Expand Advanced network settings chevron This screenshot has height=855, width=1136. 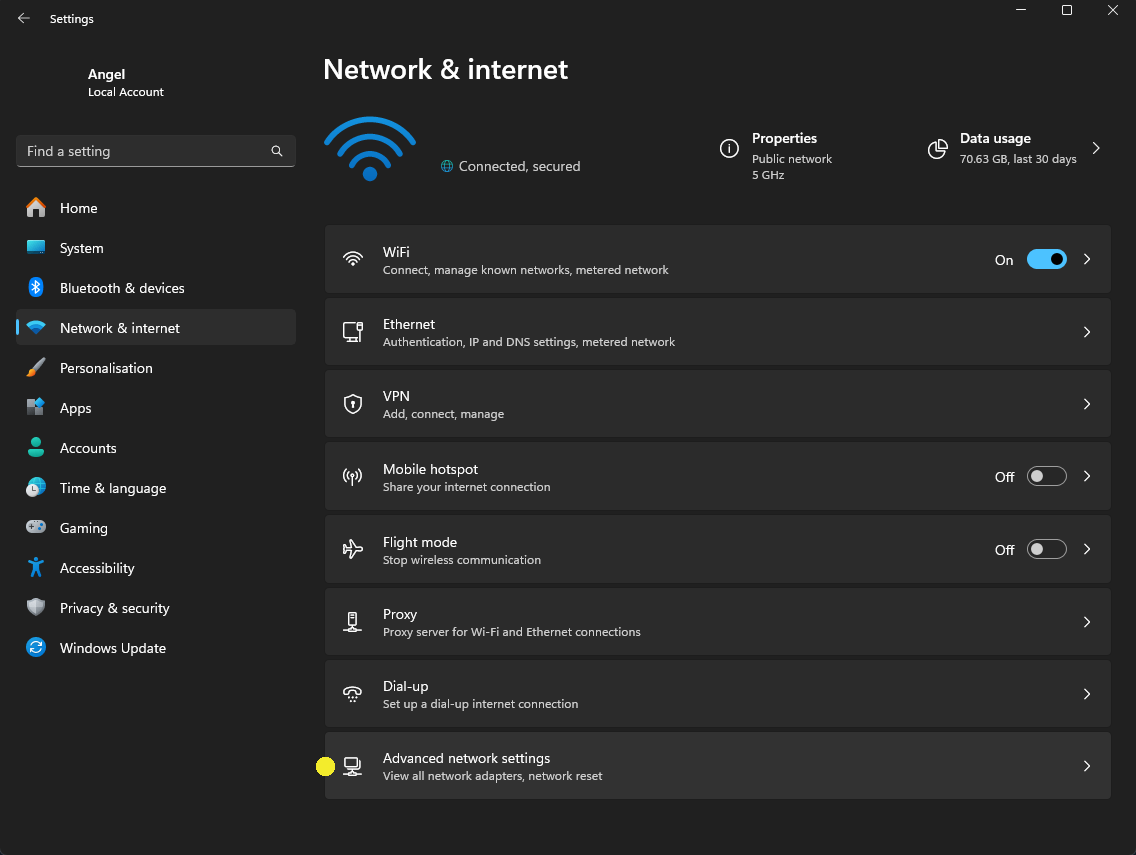(1087, 766)
